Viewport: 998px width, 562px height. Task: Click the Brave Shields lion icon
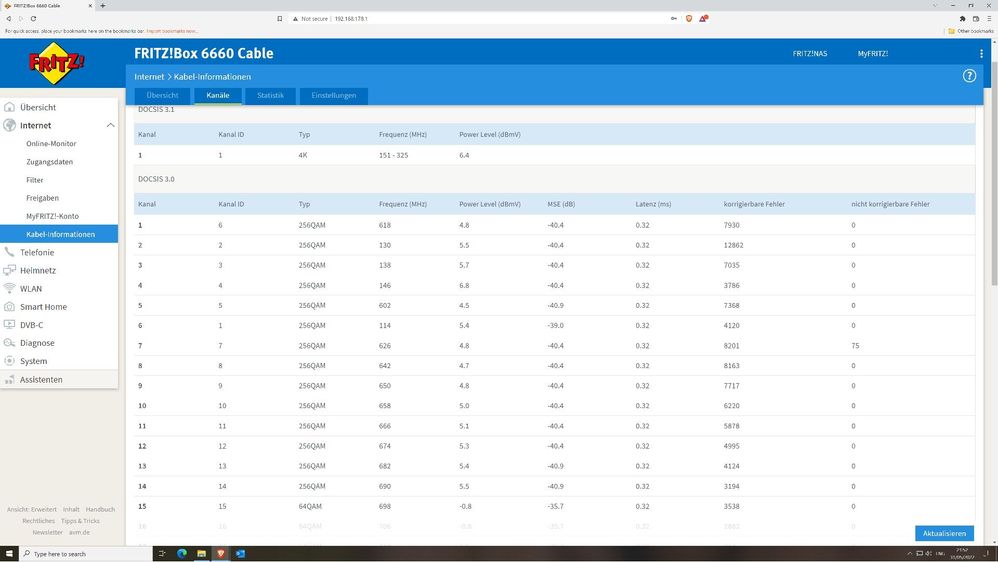pyautogui.click(x=689, y=18)
